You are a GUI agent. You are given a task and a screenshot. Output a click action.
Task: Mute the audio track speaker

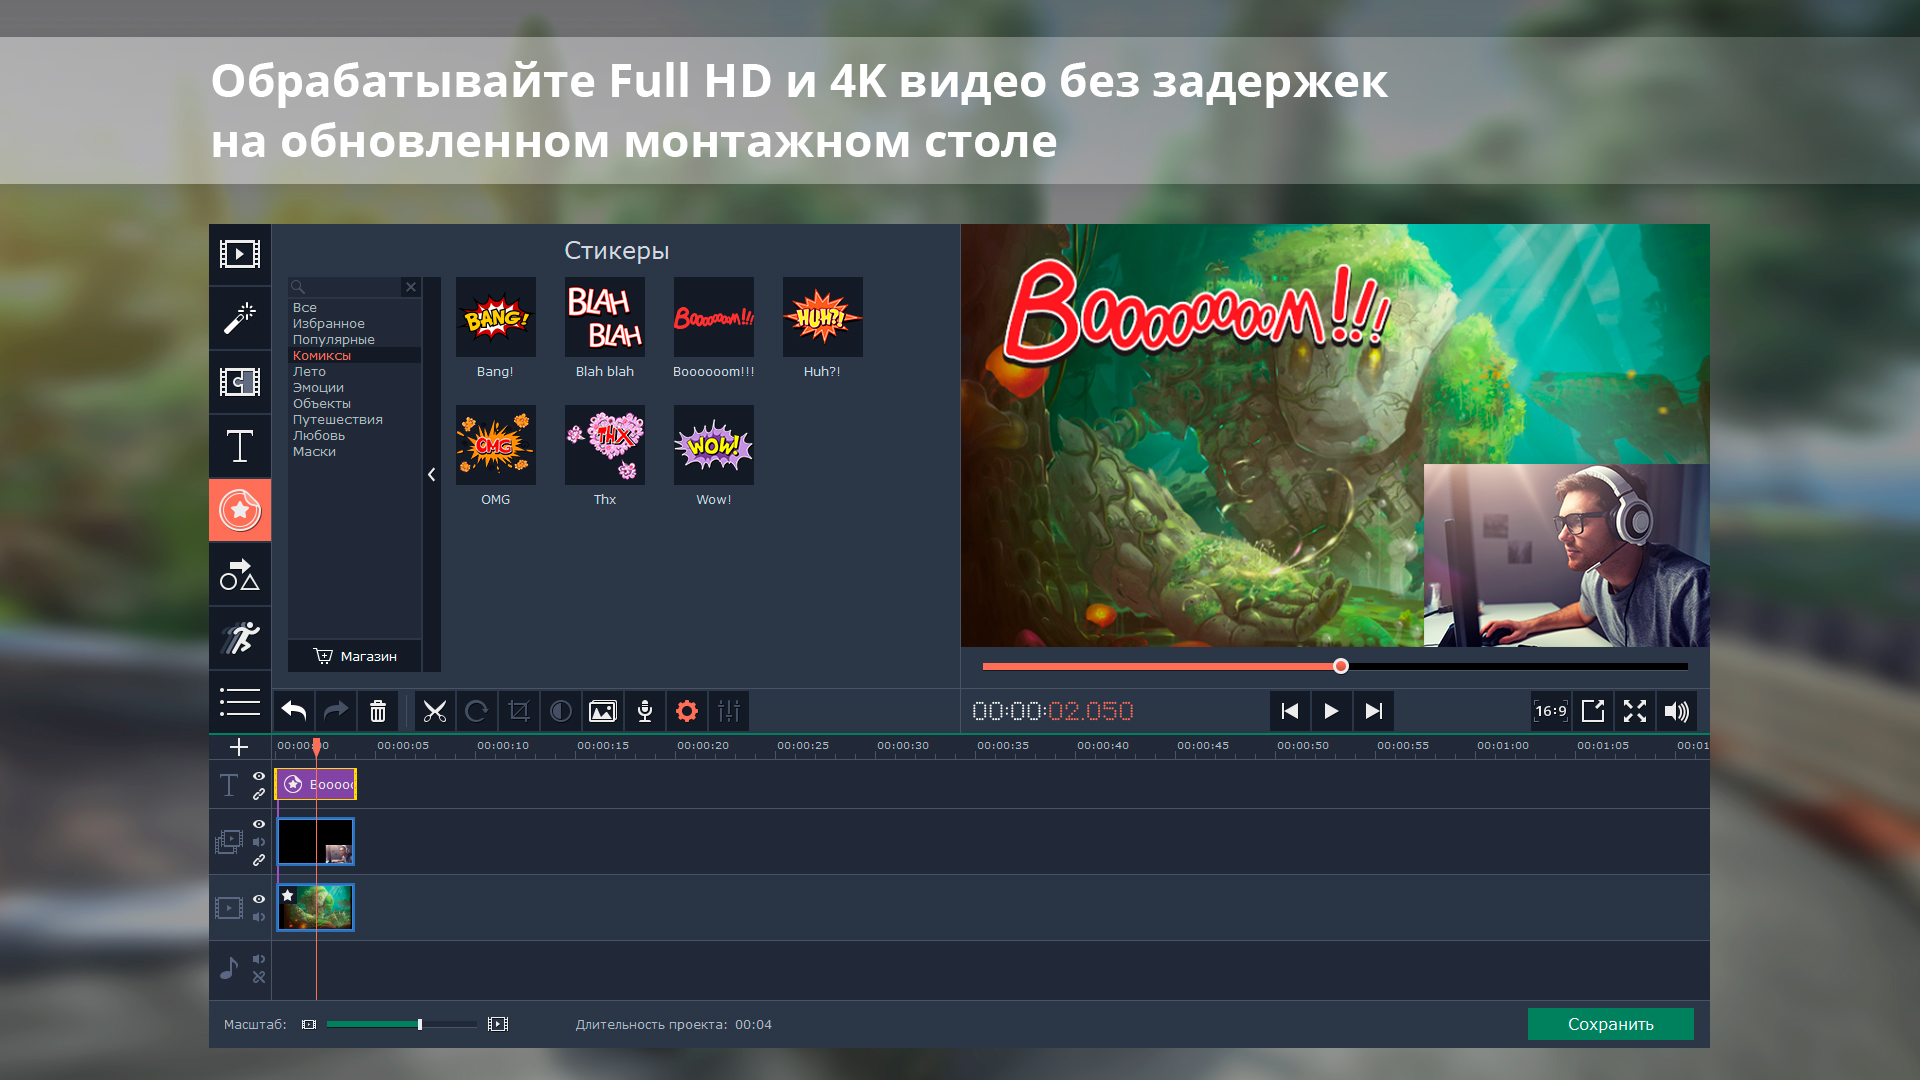coord(259,959)
